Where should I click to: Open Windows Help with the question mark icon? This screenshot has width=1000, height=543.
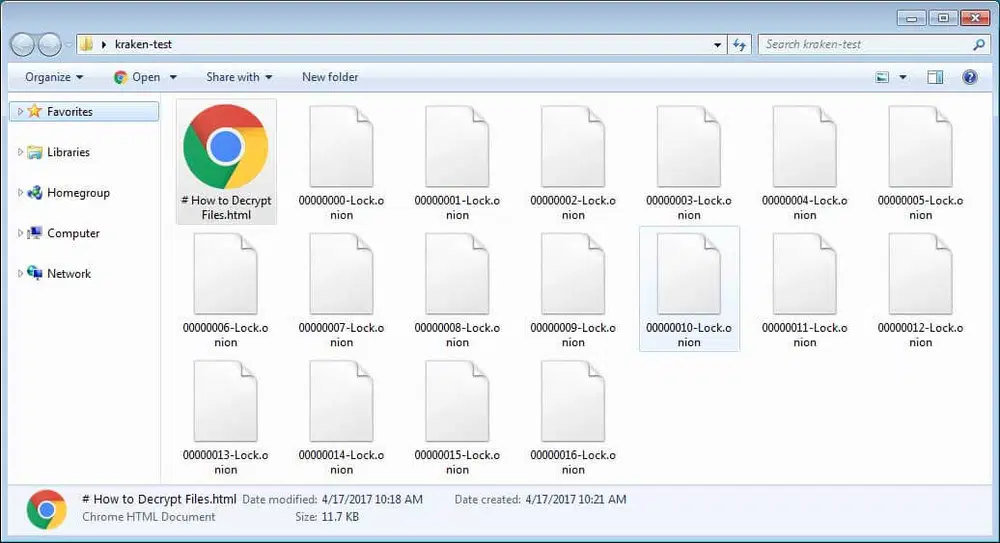(x=970, y=77)
